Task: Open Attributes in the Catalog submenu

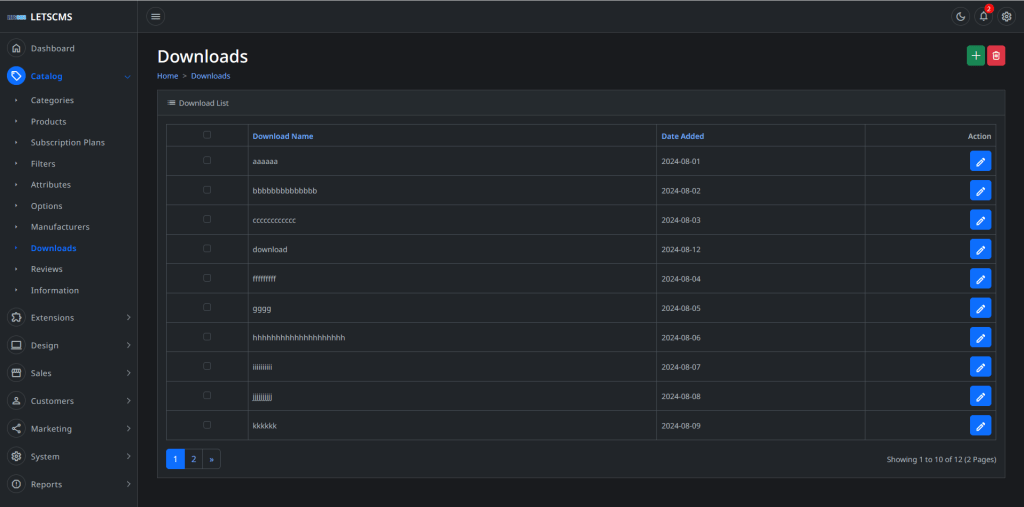Action: coord(51,185)
